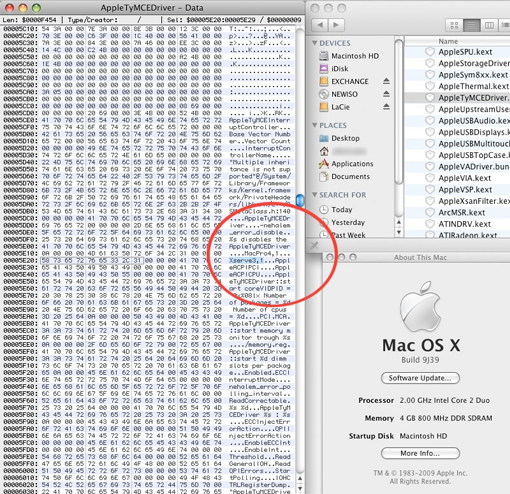Switch Finder to column view
The height and width of the screenshot is (494, 510).
489,25
